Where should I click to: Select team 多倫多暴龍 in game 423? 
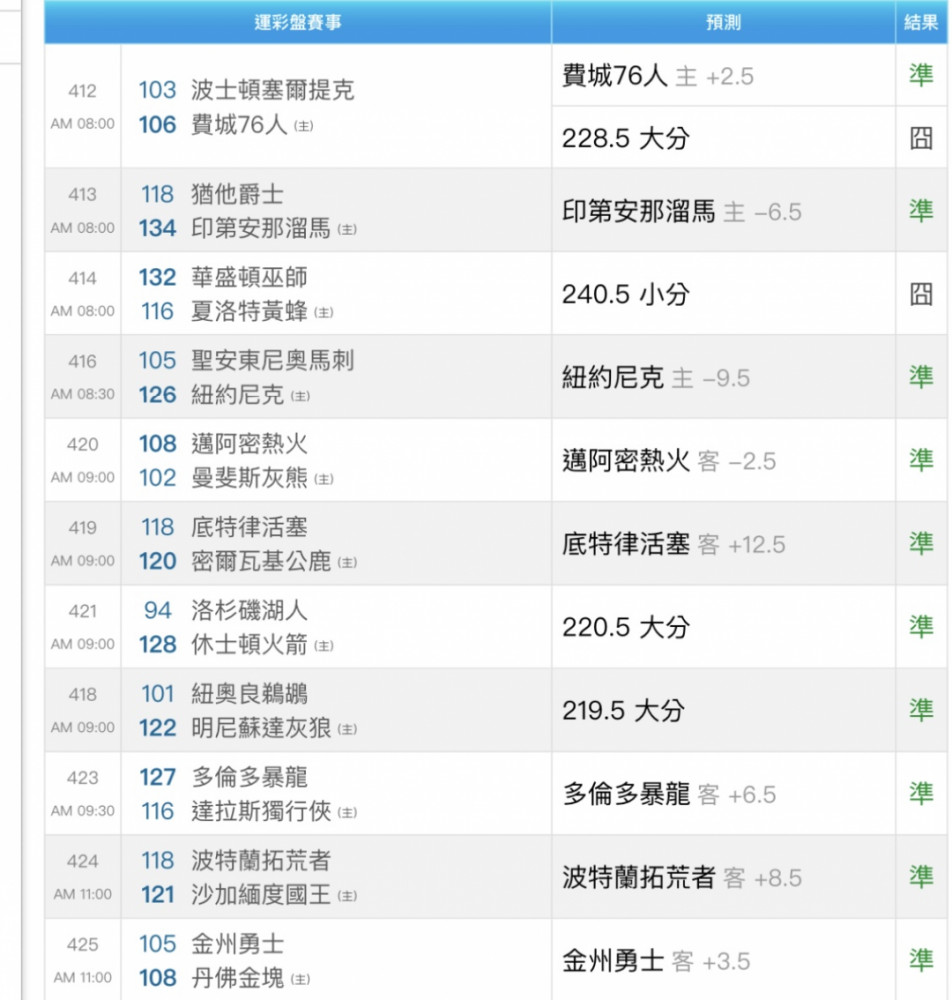249,777
